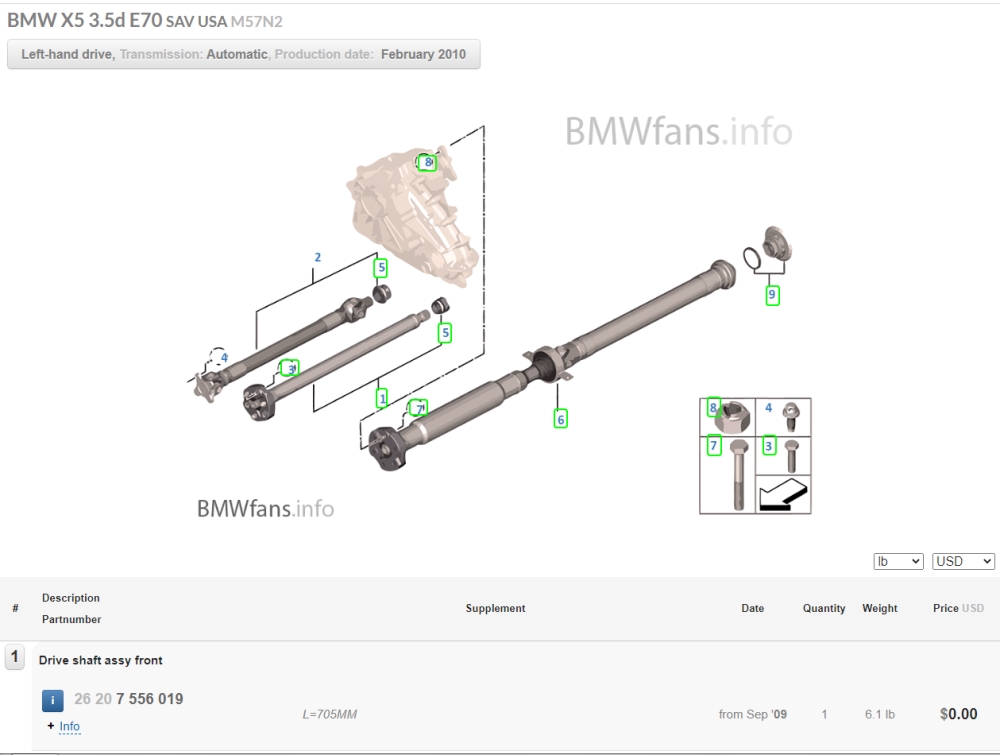
Task: Click callout 2 above the front drive shaft
Action: (x=318, y=258)
